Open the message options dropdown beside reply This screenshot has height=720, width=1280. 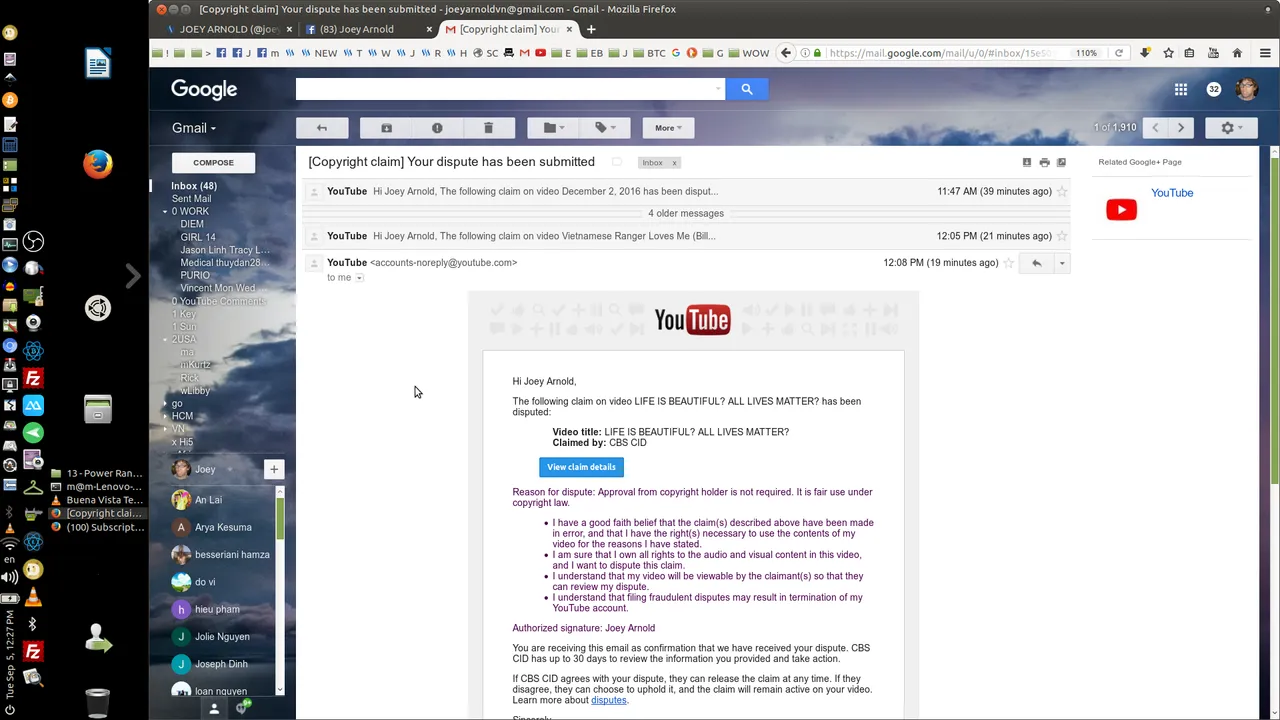click(x=1062, y=263)
